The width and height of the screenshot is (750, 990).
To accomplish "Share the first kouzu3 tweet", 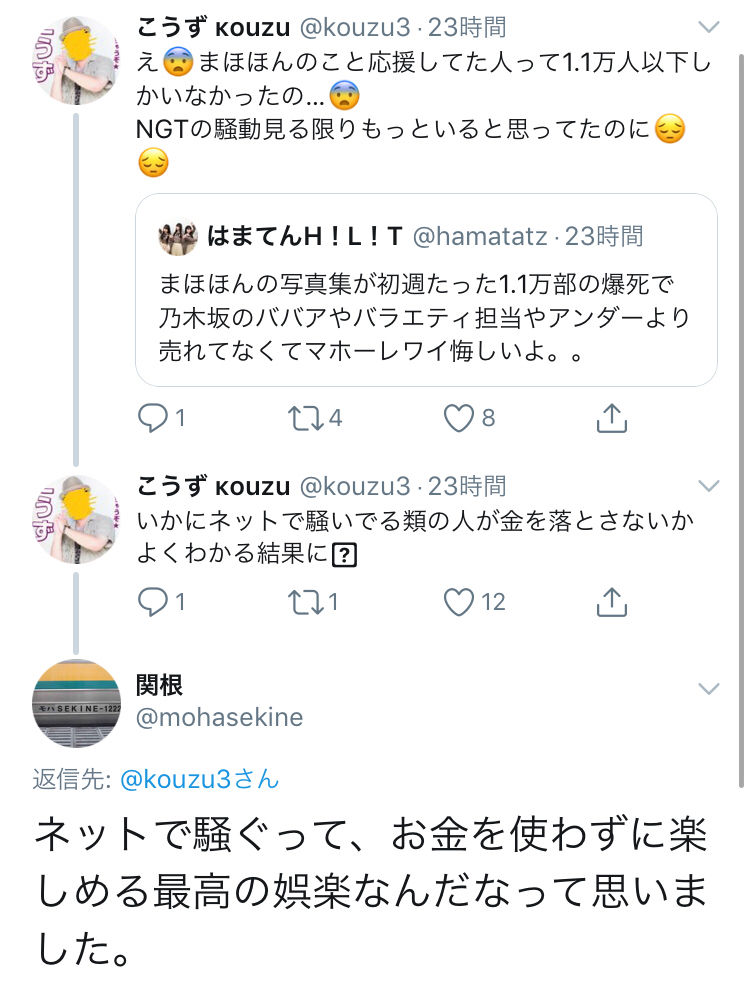I will coord(611,417).
